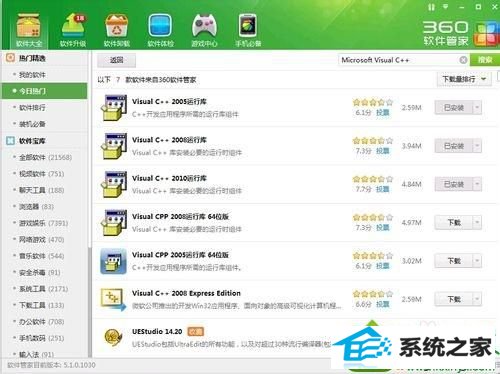Expand the arrow beside Visual C++ 2005运行库 已安装
Screen dimensions: 500x374
coord(477,107)
